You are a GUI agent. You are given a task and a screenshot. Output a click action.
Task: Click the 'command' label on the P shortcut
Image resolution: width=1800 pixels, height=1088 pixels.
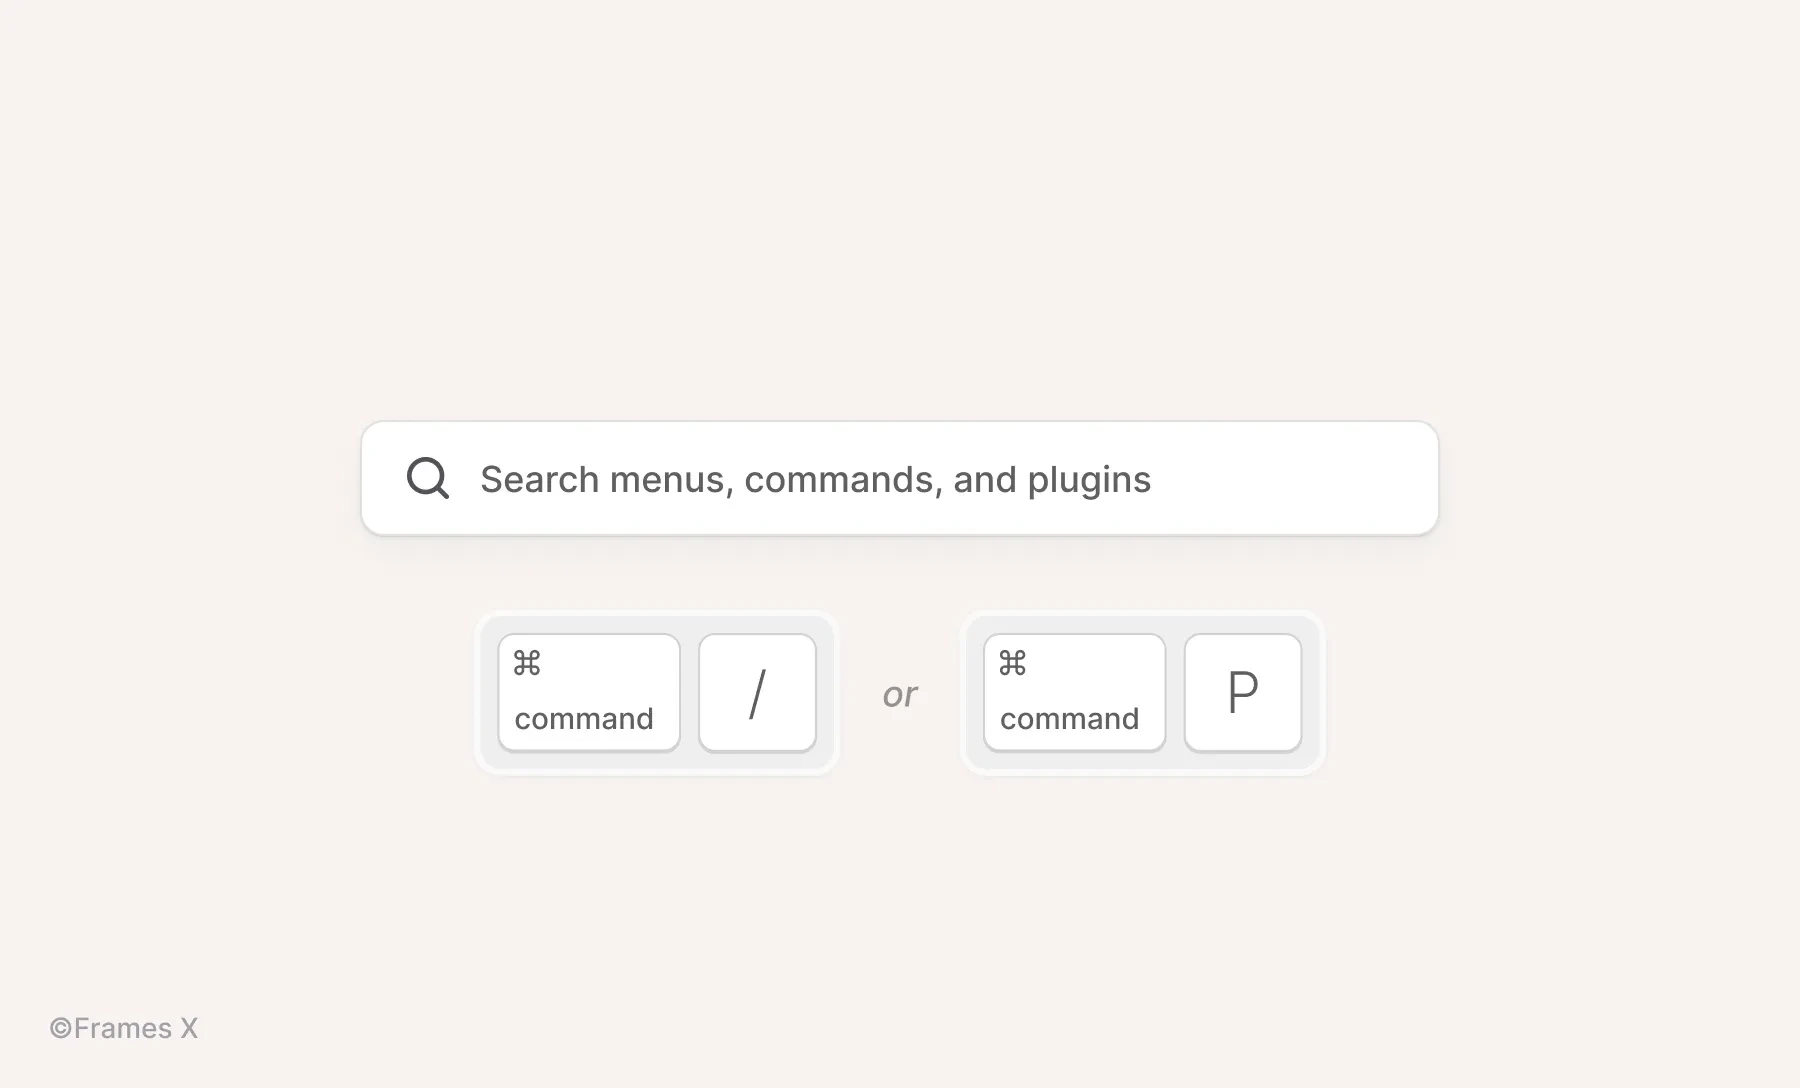(1069, 718)
